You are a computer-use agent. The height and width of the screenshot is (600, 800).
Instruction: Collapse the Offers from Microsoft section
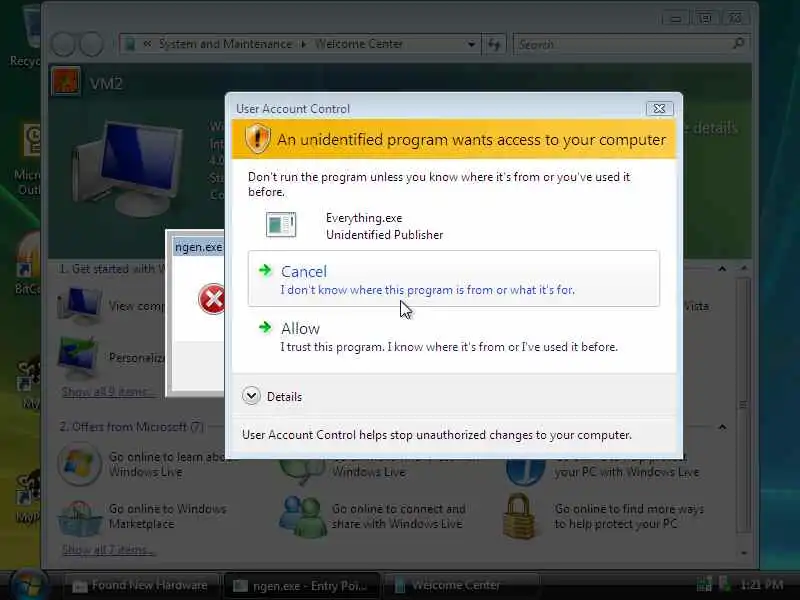tap(722, 427)
